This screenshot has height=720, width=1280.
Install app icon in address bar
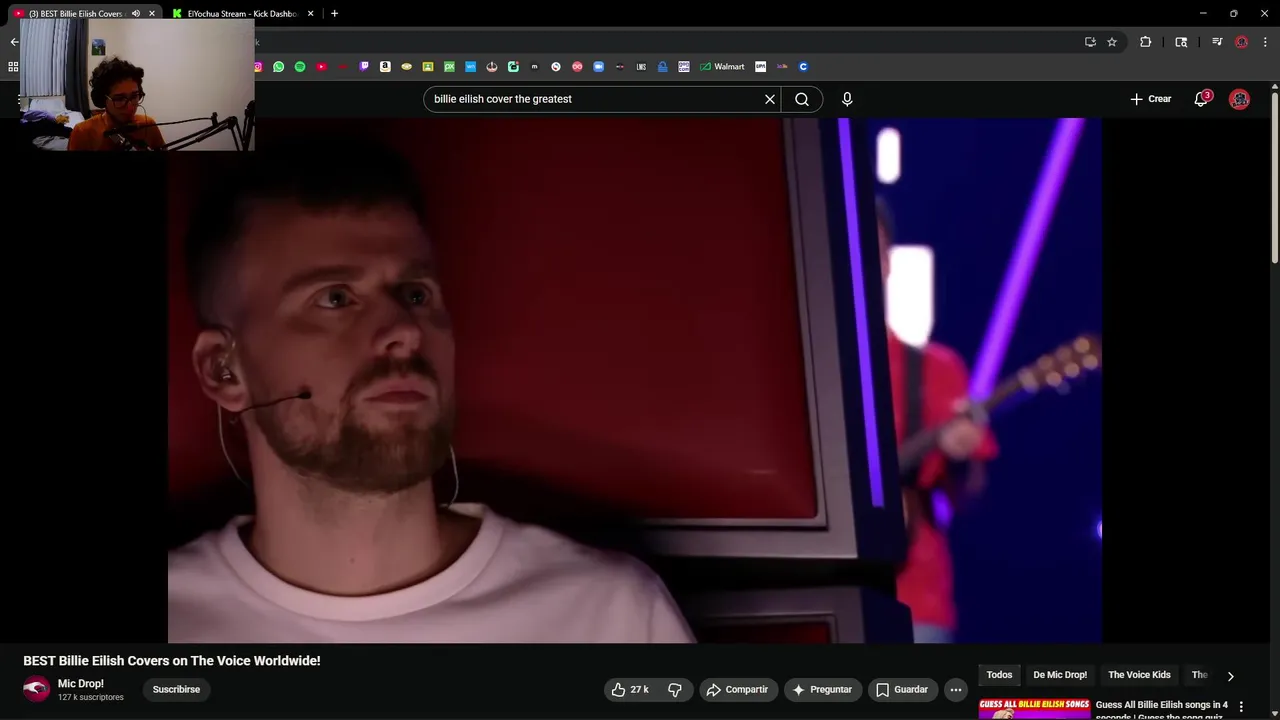[1090, 42]
